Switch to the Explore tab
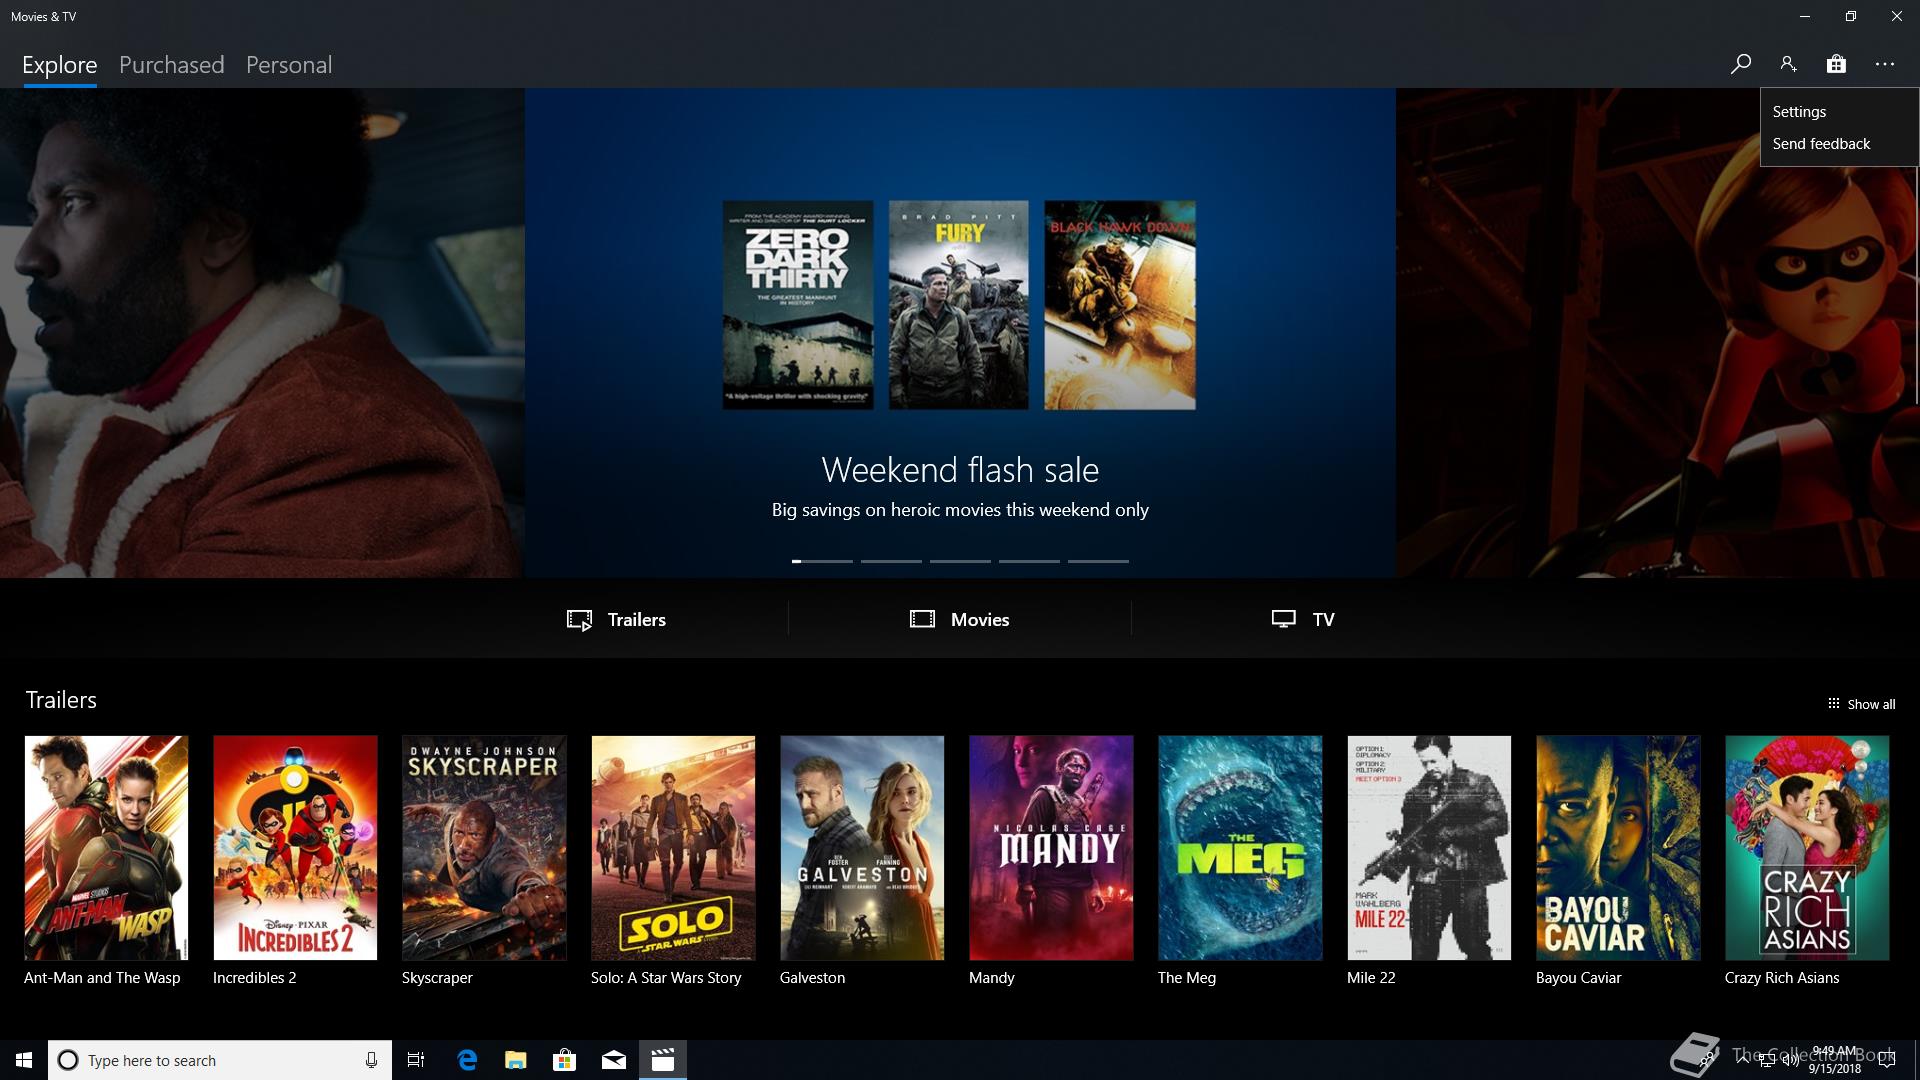This screenshot has height=1080, width=1920. point(59,65)
